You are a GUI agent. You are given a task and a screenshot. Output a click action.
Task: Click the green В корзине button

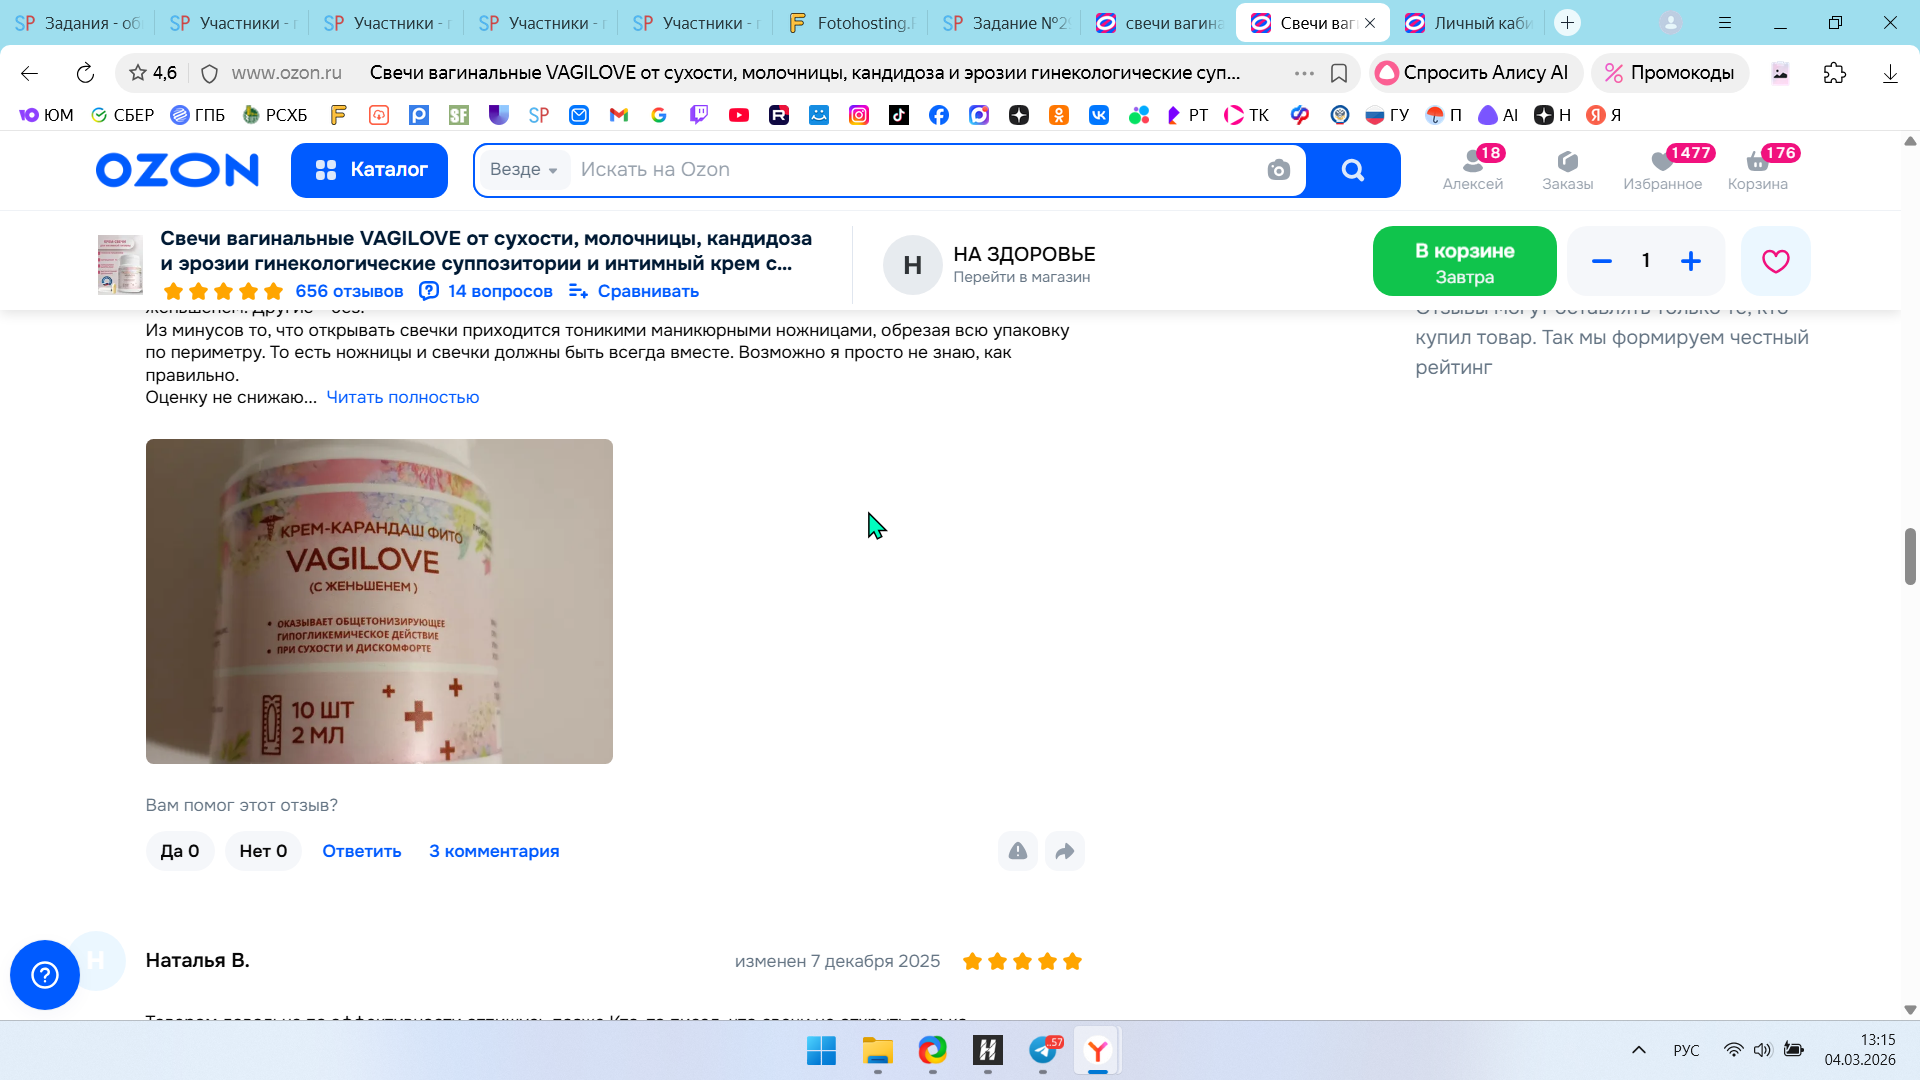(x=1464, y=262)
